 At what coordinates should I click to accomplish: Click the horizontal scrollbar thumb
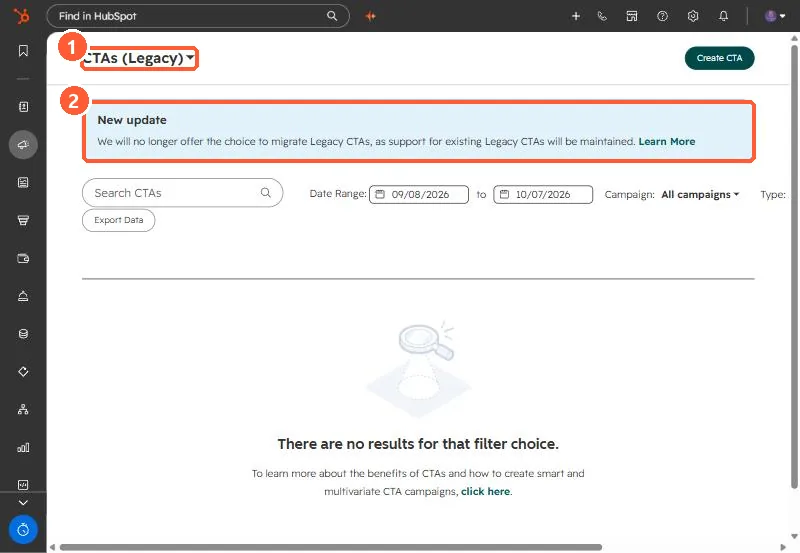331,547
